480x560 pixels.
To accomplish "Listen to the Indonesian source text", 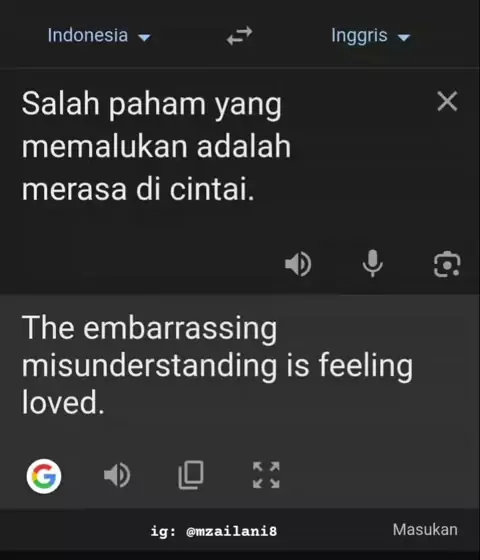I will tap(298, 264).
